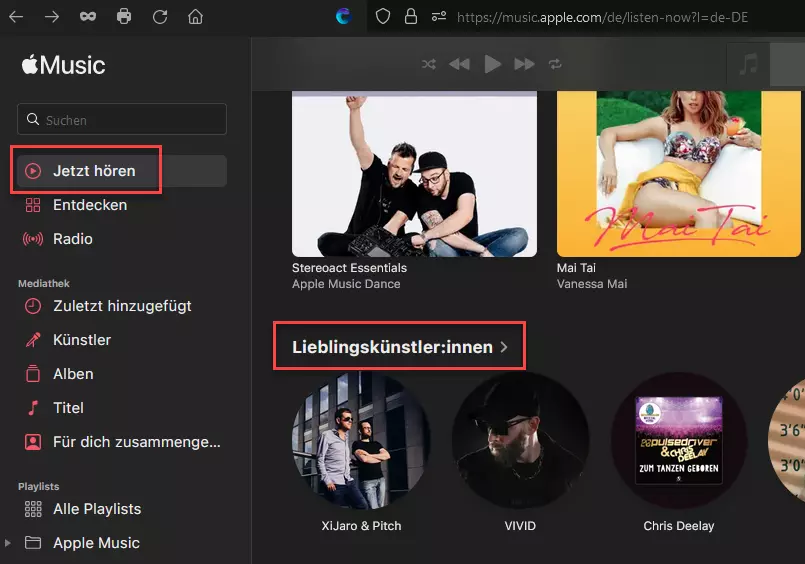Click the folder icon beside Apple Music

tap(33, 542)
